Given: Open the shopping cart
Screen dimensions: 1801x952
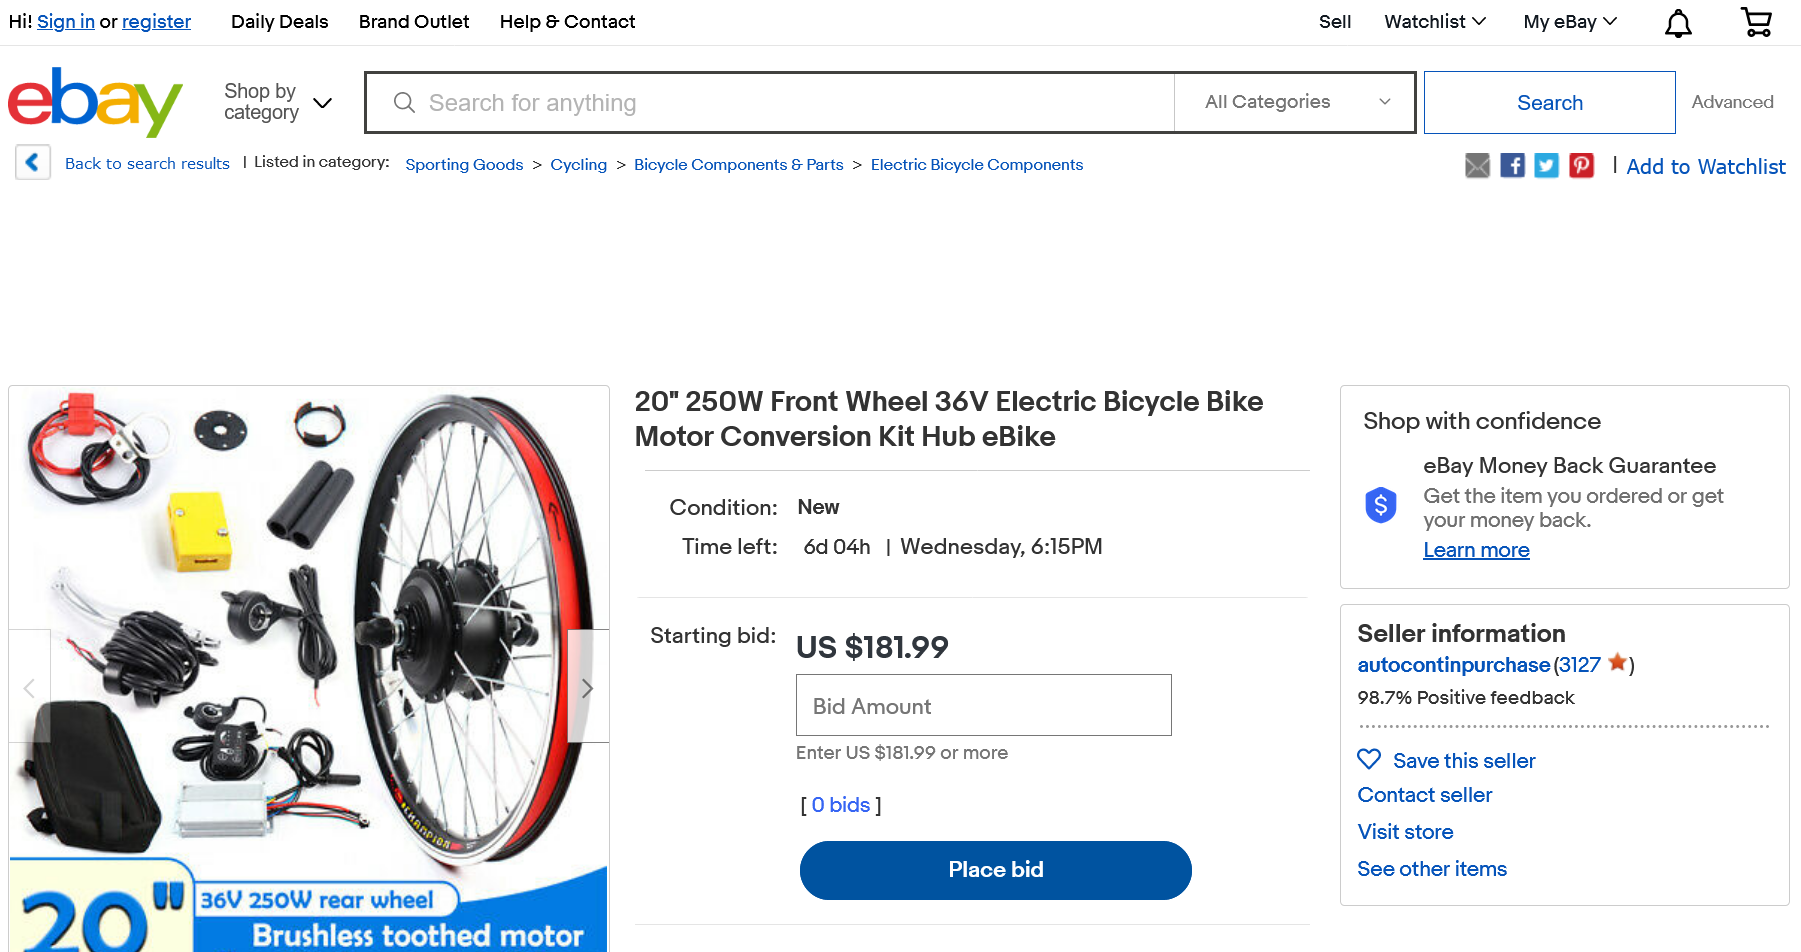Looking at the screenshot, I should coord(1756,22).
